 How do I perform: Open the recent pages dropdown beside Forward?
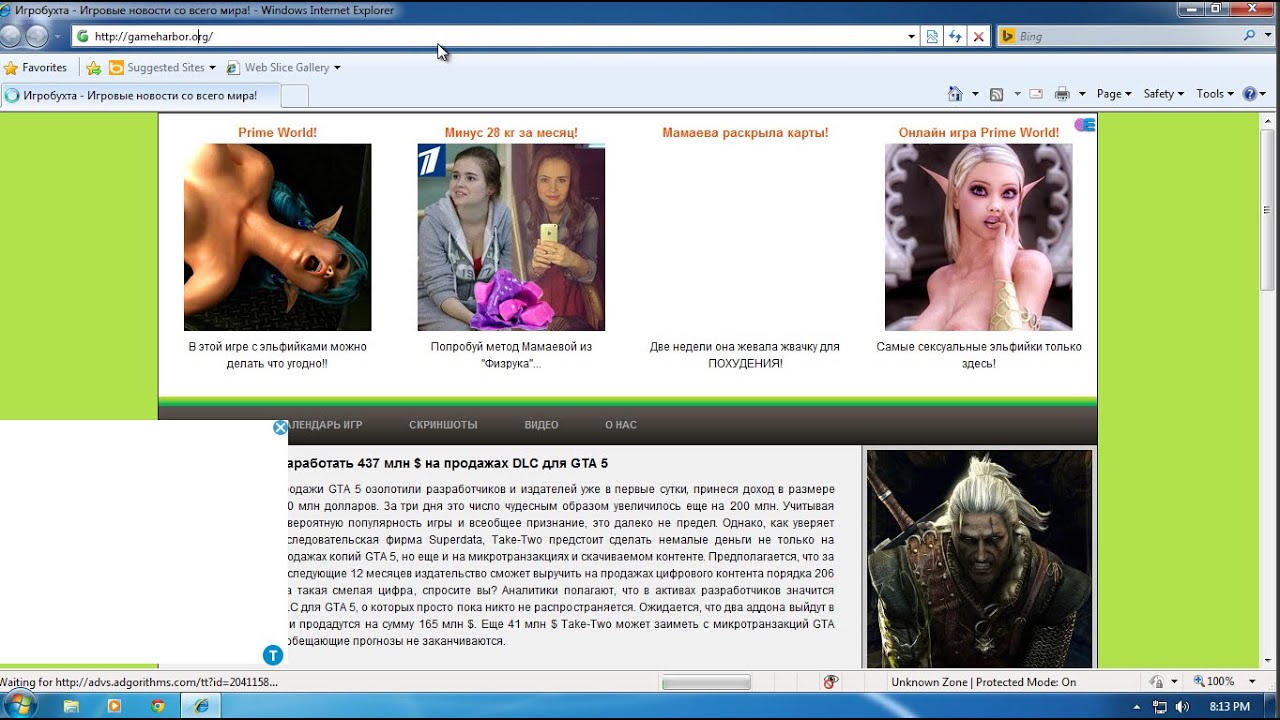pos(57,37)
